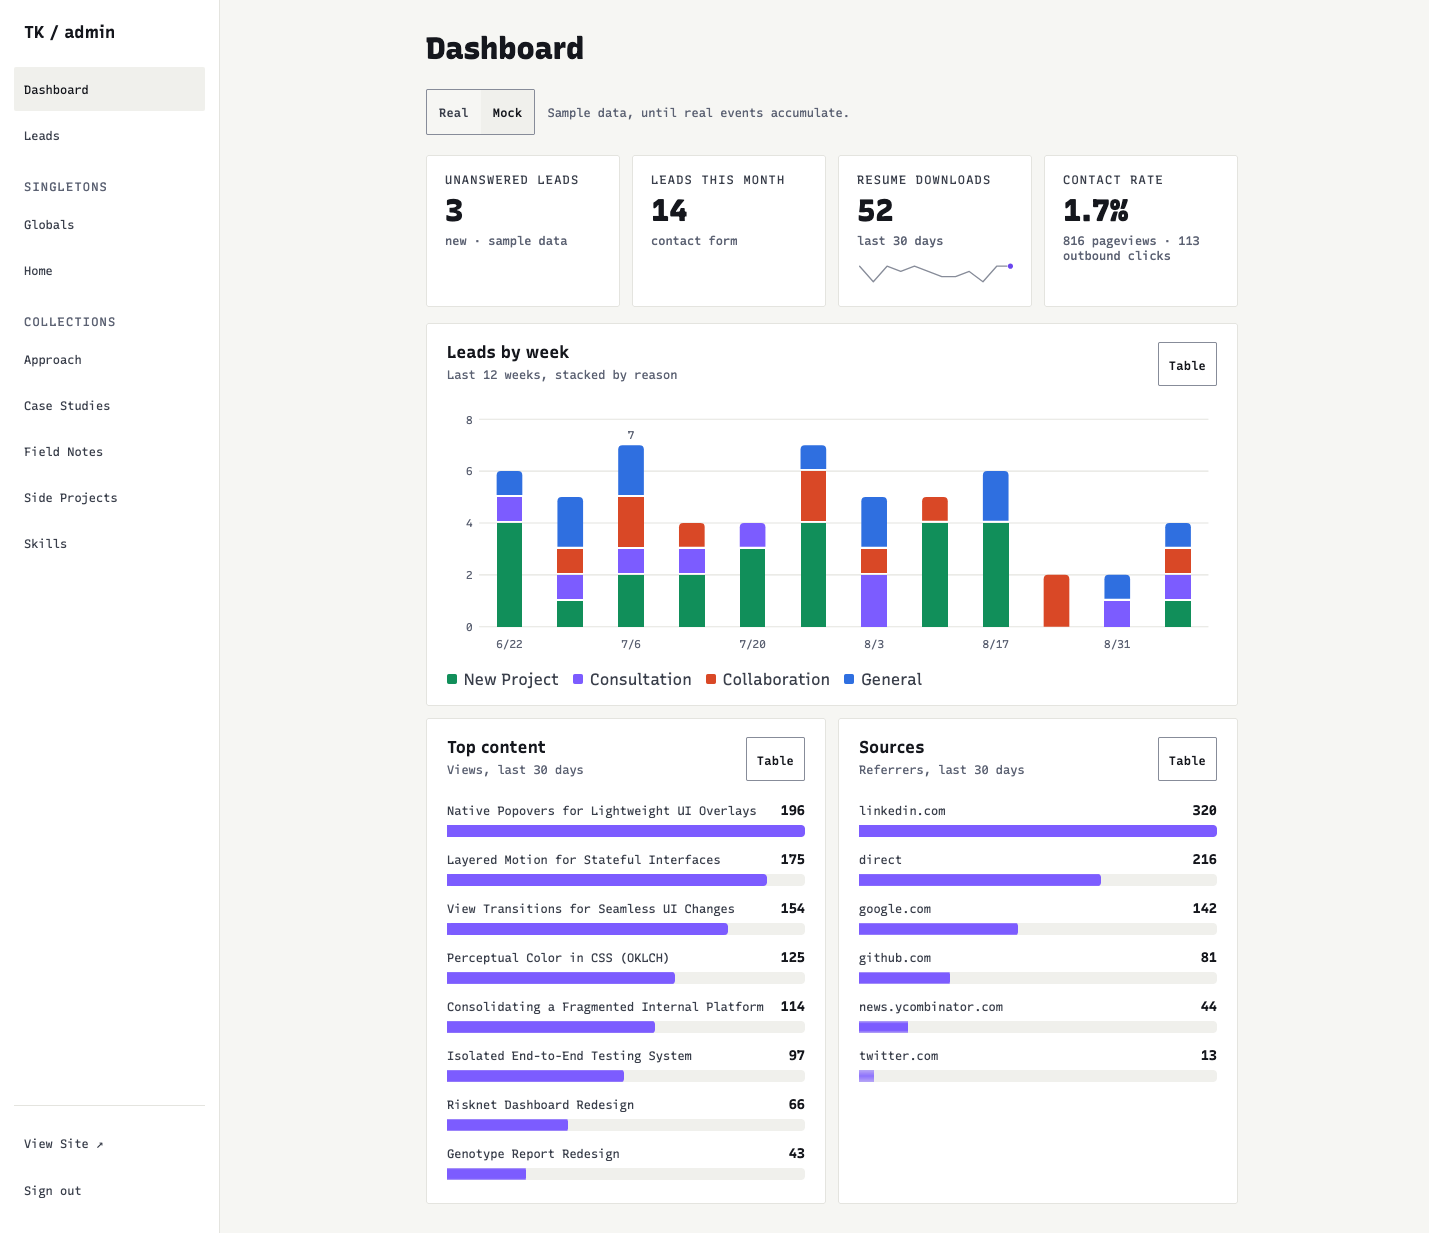Click the 7/20 week bar

click(x=752, y=575)
